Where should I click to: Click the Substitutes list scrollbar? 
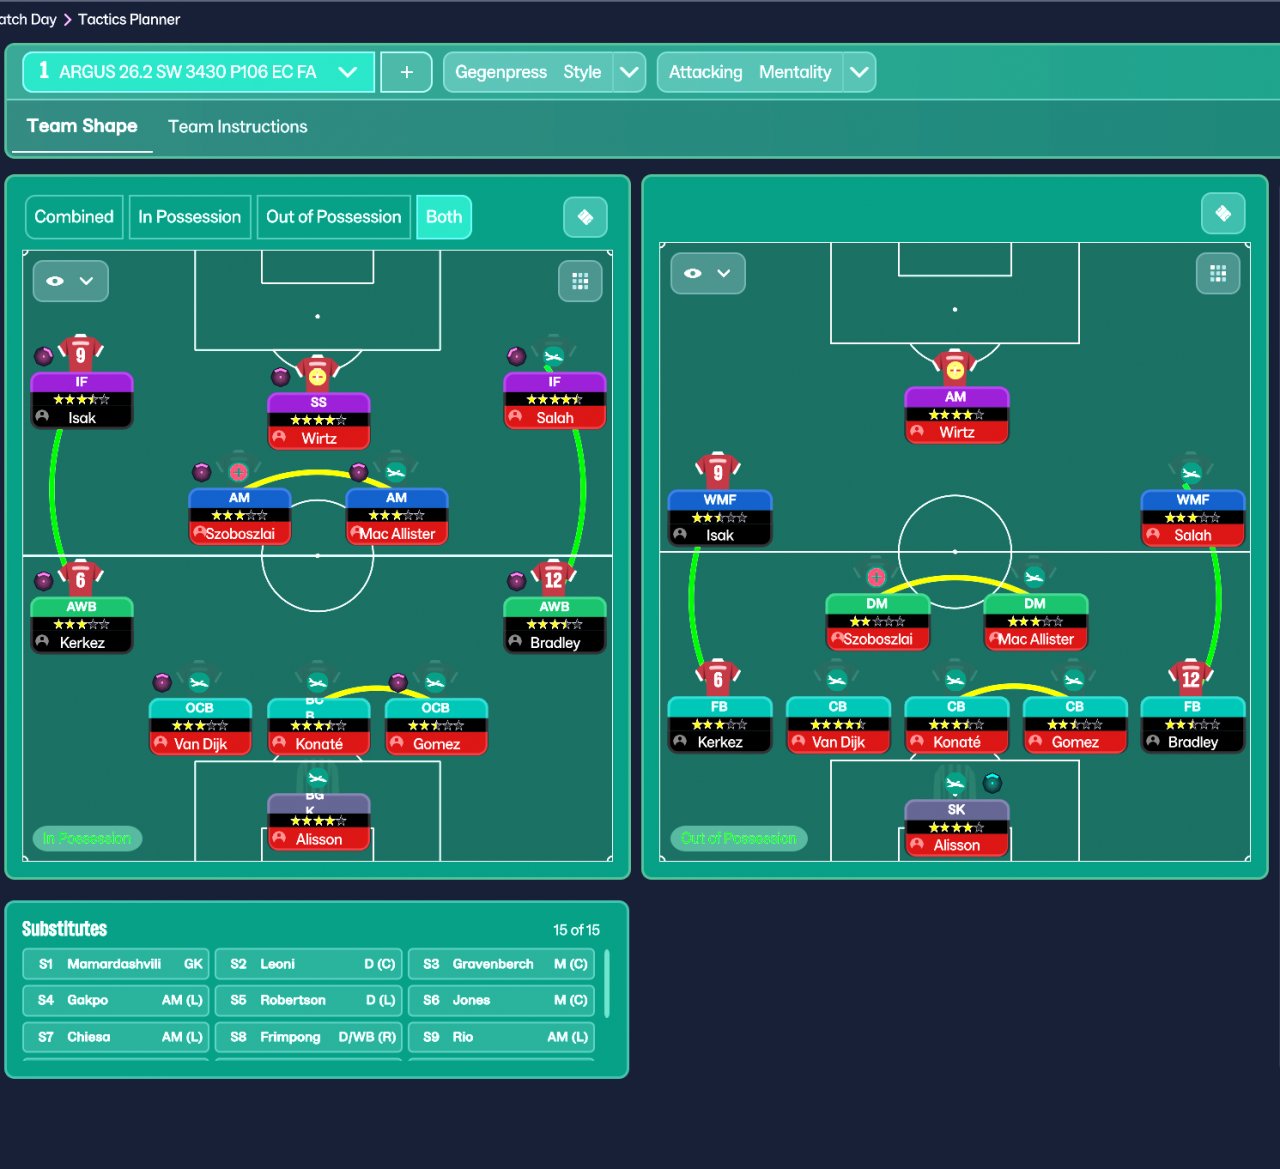[607, 984]
